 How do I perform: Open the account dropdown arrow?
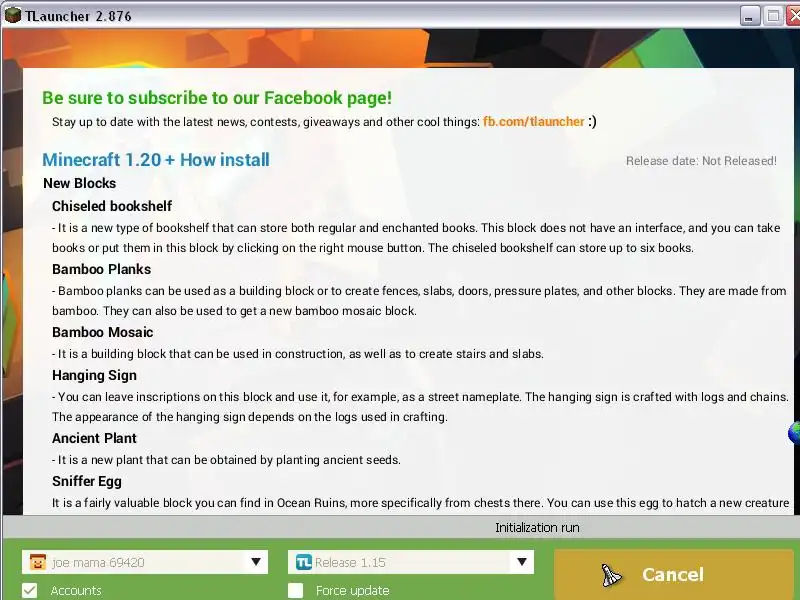pyautogui.click(x=256, y=562)
